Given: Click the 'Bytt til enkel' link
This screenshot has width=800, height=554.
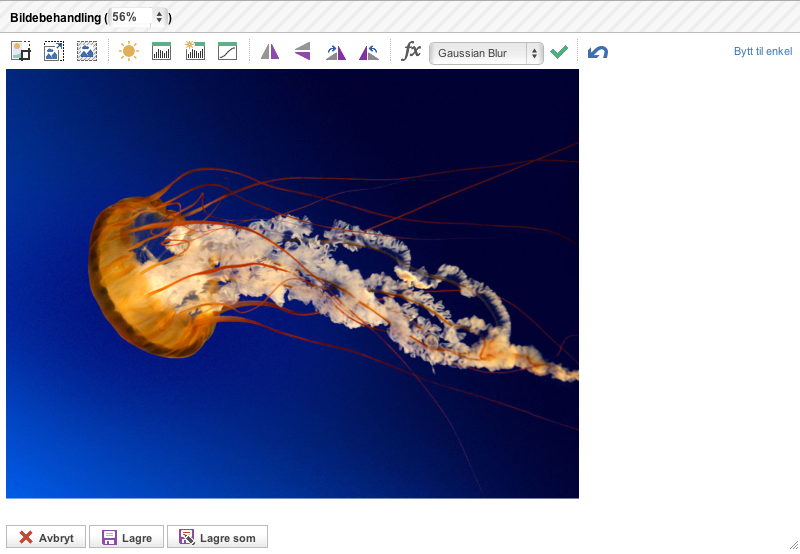Looking at the screenshot, I should 762,52.
